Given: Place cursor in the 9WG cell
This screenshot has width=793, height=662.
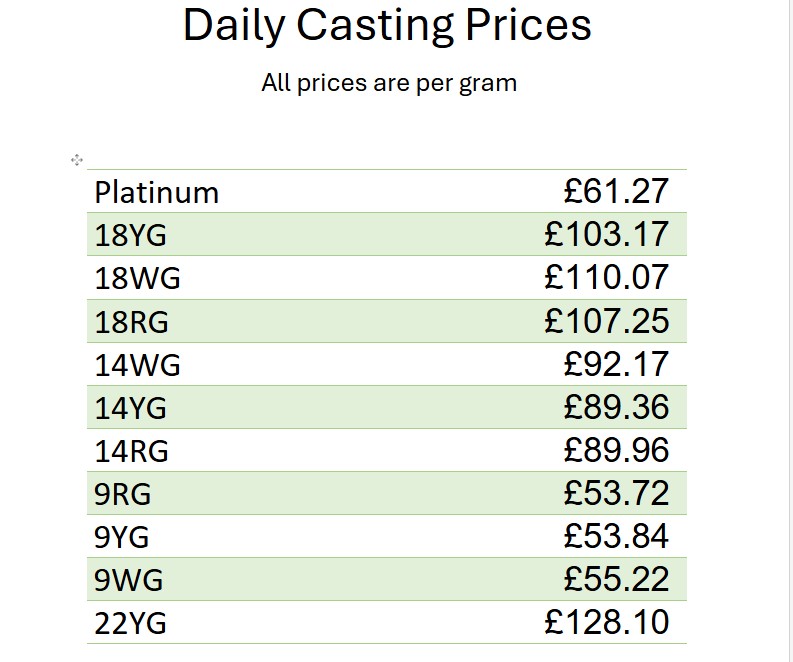Looking at the screenshot, I should click(129, 580).
